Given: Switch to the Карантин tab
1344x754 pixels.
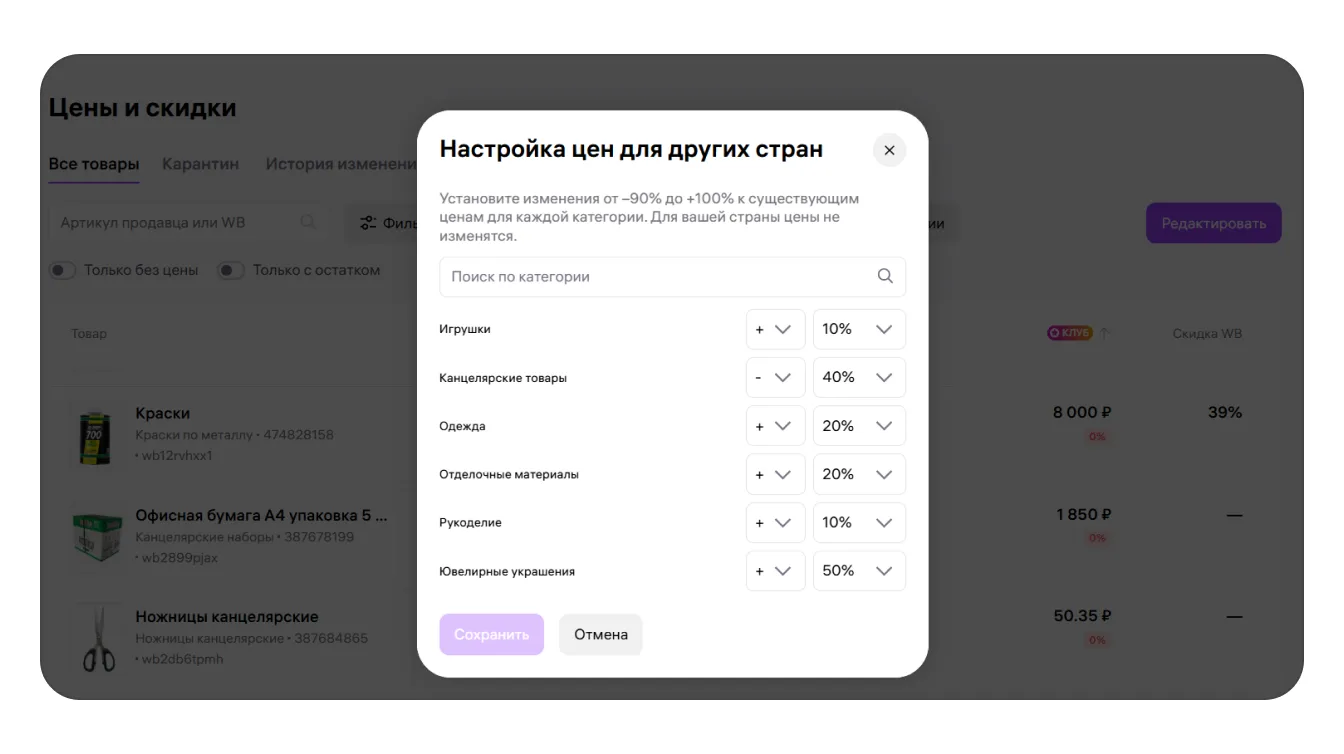Looking at the screenshot, I should 200,164.
